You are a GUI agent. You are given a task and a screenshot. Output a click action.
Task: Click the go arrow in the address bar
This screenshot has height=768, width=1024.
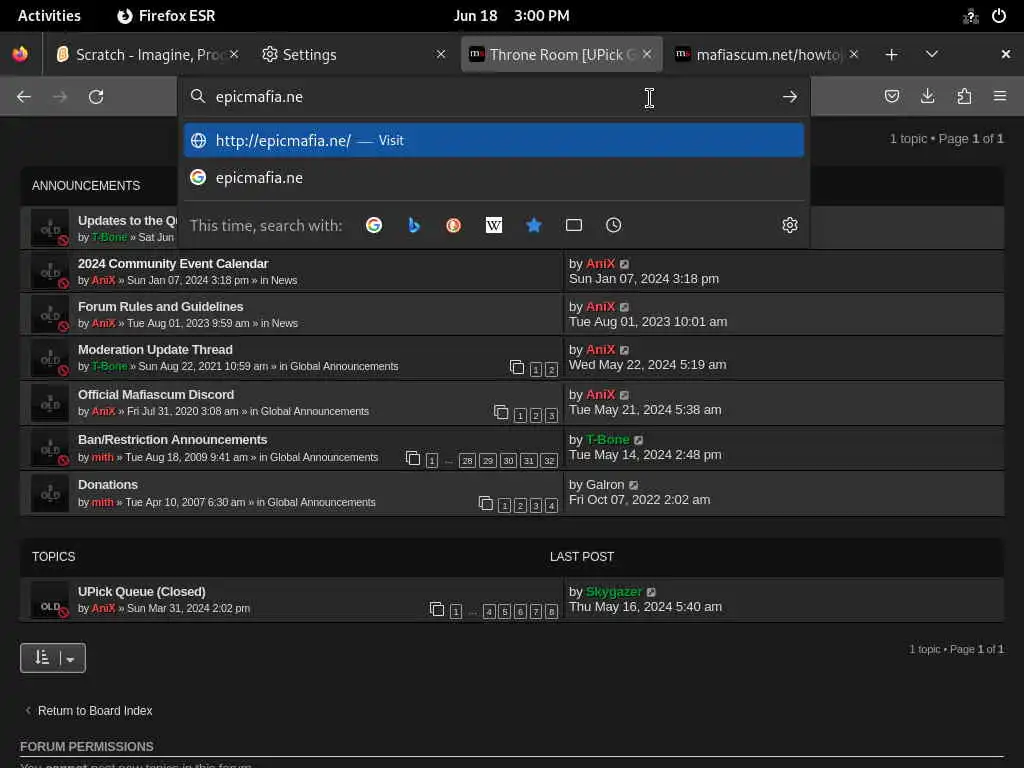point(790,97)
